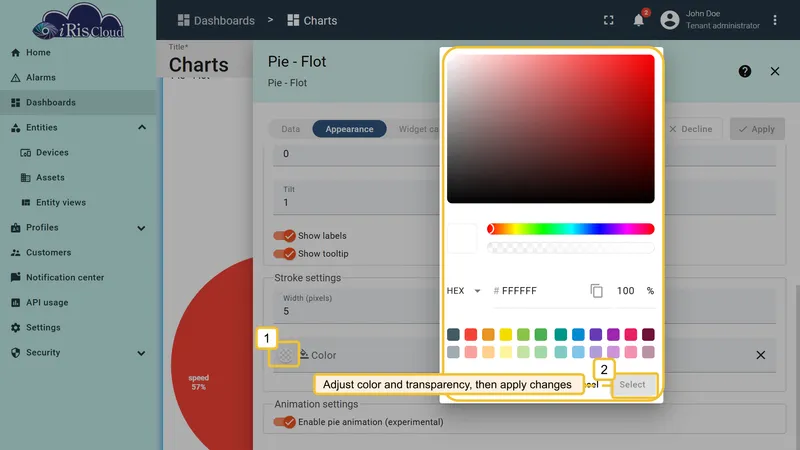The height and width of the screenshot is (450, 800).
Task: Toggle Enable pie animation switch
Action: pyautogui.click(x=284, y=422)
